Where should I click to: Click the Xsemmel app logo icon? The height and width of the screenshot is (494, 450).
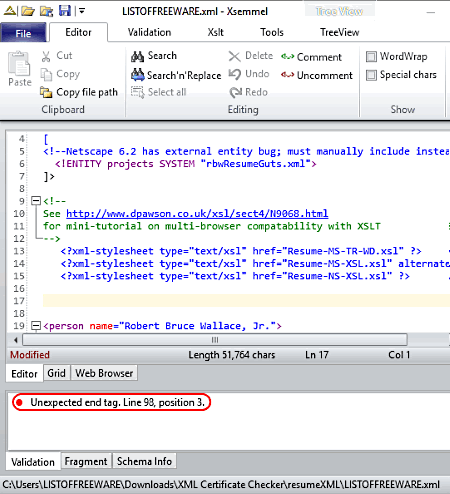pos(10,11)
